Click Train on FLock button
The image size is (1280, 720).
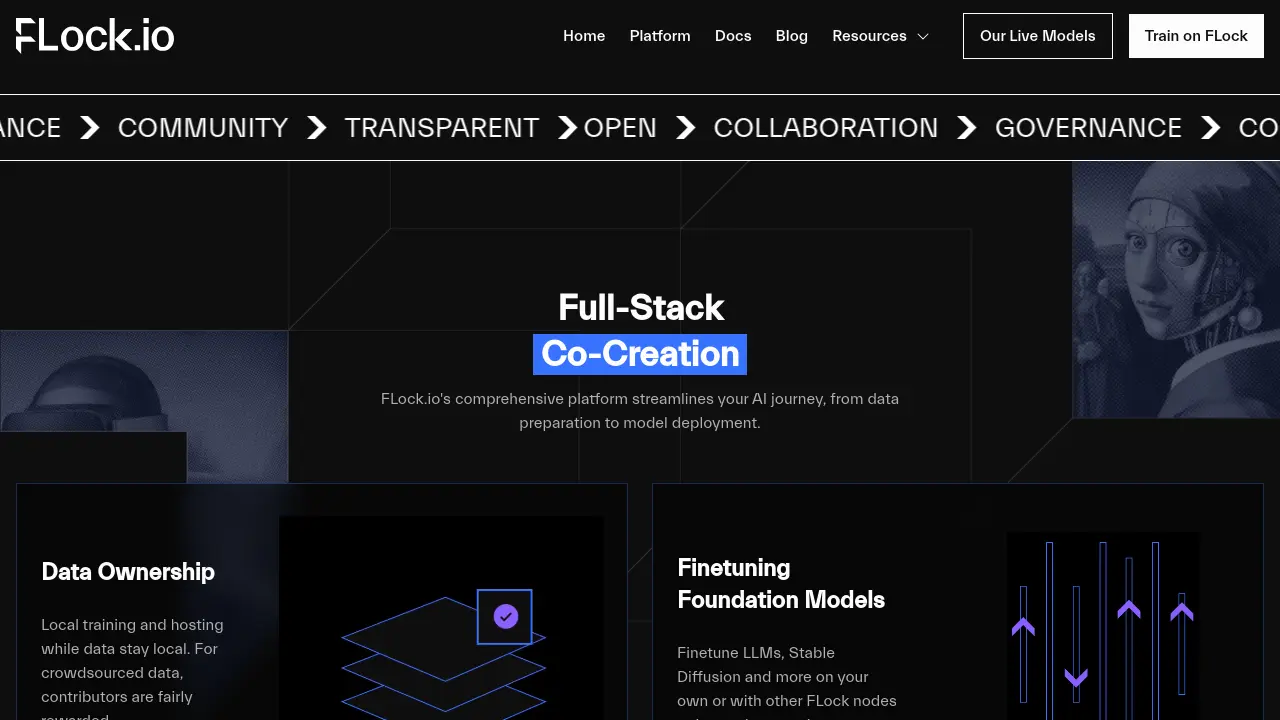[x=1196, y=36]
